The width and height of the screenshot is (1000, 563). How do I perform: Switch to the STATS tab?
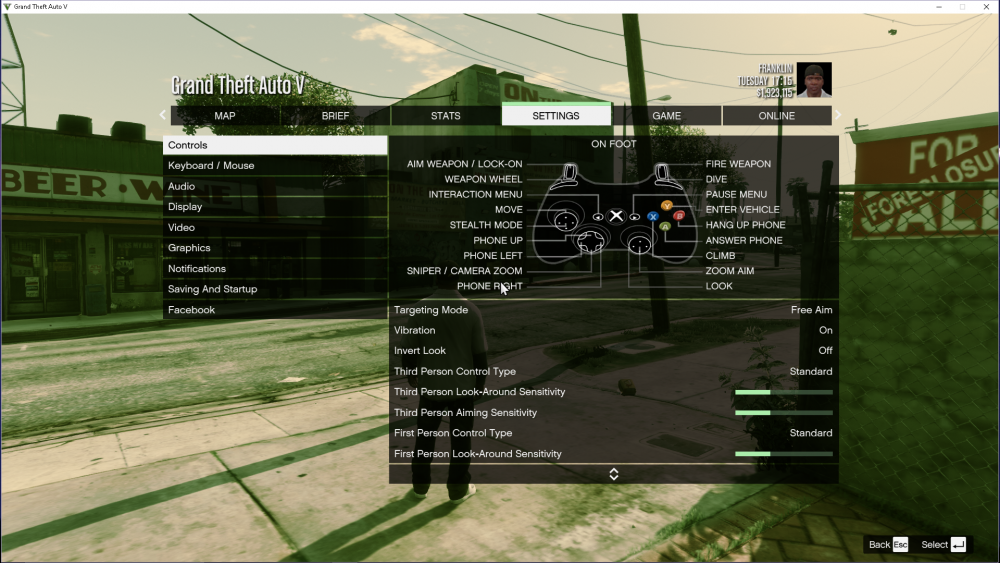[446, 115]
